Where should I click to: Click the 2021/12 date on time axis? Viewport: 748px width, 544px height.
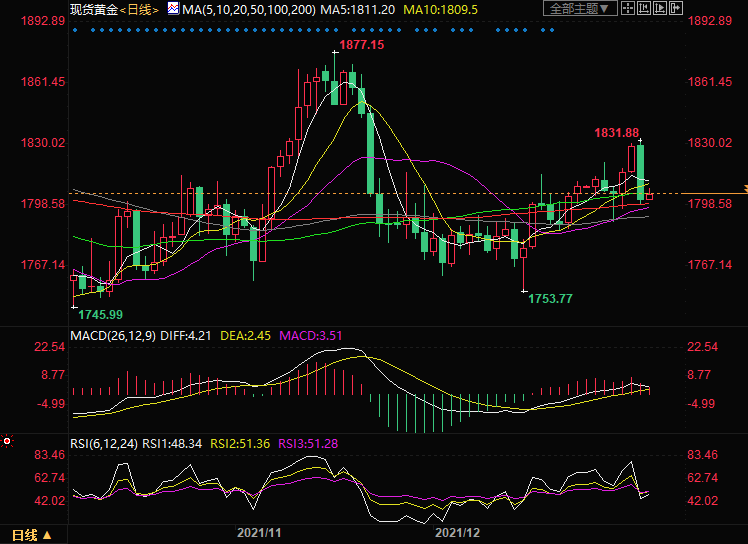coord(458,534)
